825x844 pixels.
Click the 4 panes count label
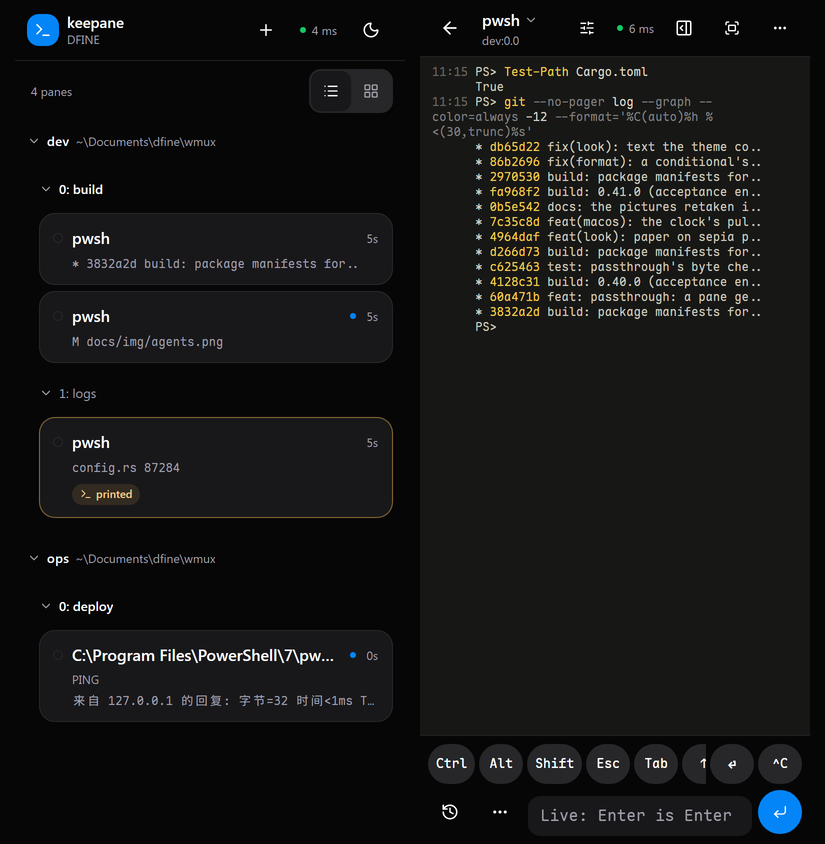coord(51,92)
